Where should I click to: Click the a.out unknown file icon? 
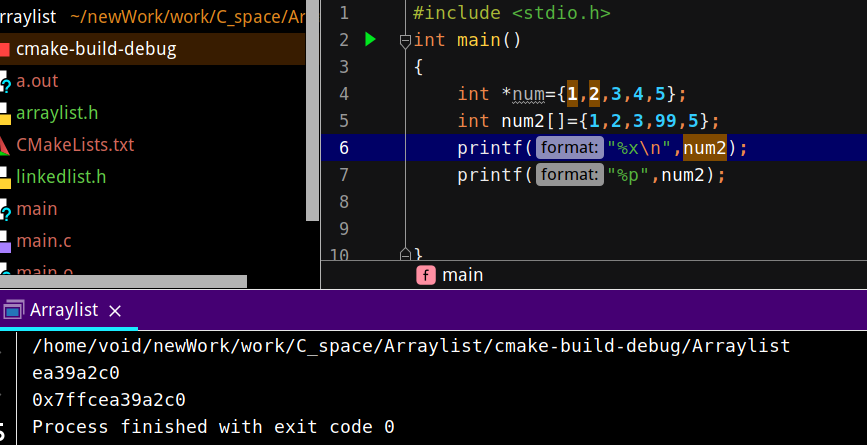coord(5,81)
